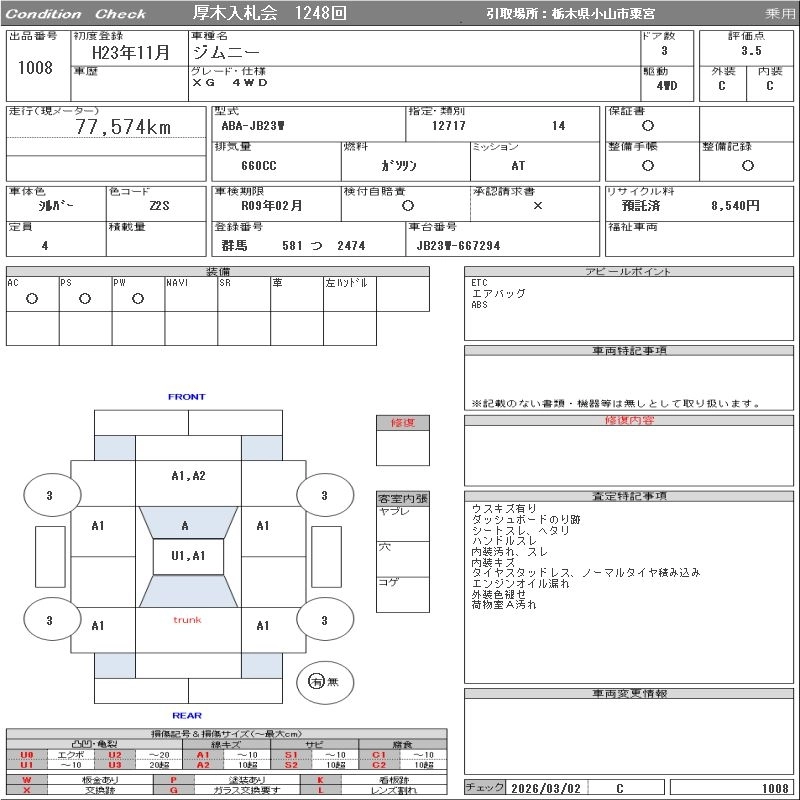Click the 修復 header box

pyautogui.click(x=402, y=423)
